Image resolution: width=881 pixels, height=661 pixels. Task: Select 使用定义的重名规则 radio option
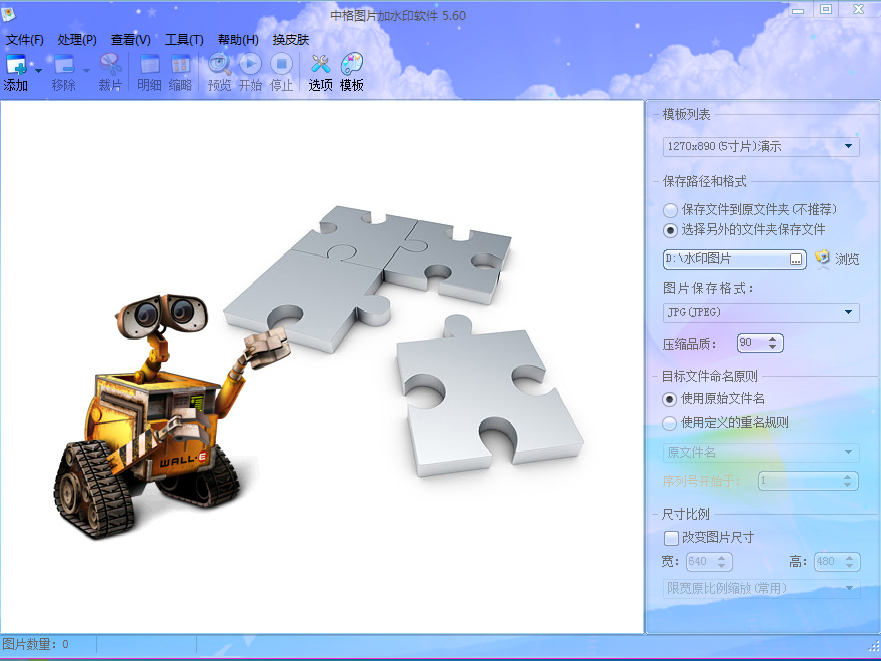click(669, 423)
